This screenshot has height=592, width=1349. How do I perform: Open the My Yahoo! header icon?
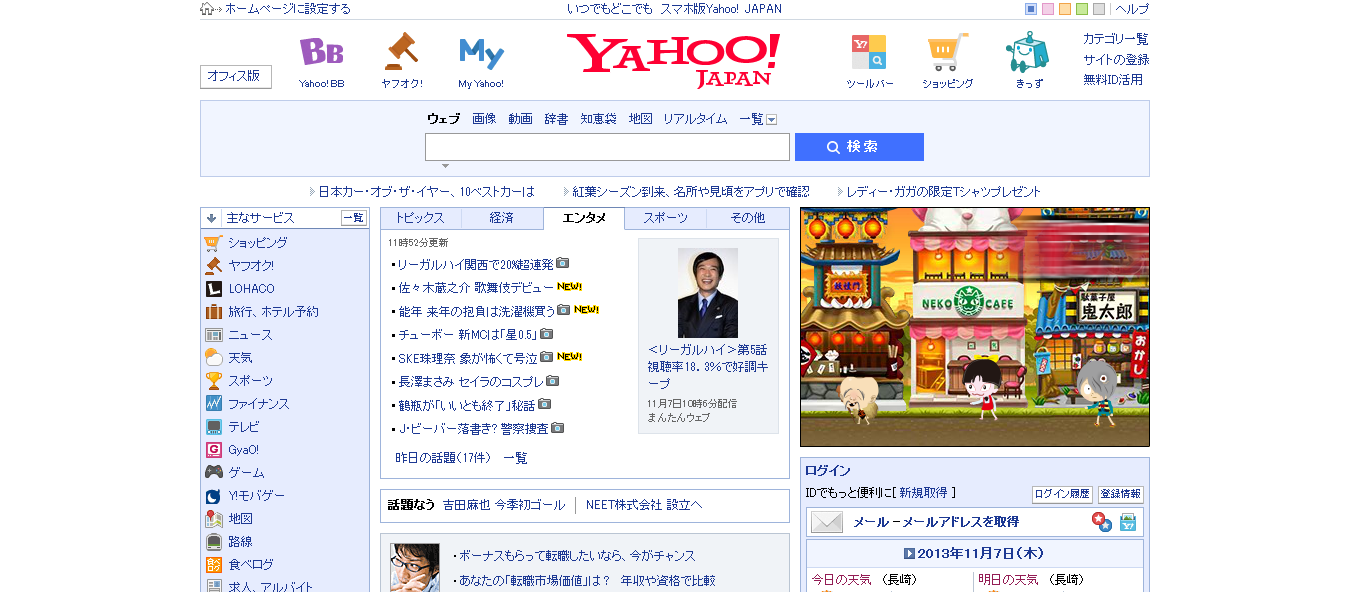(481, 53)
